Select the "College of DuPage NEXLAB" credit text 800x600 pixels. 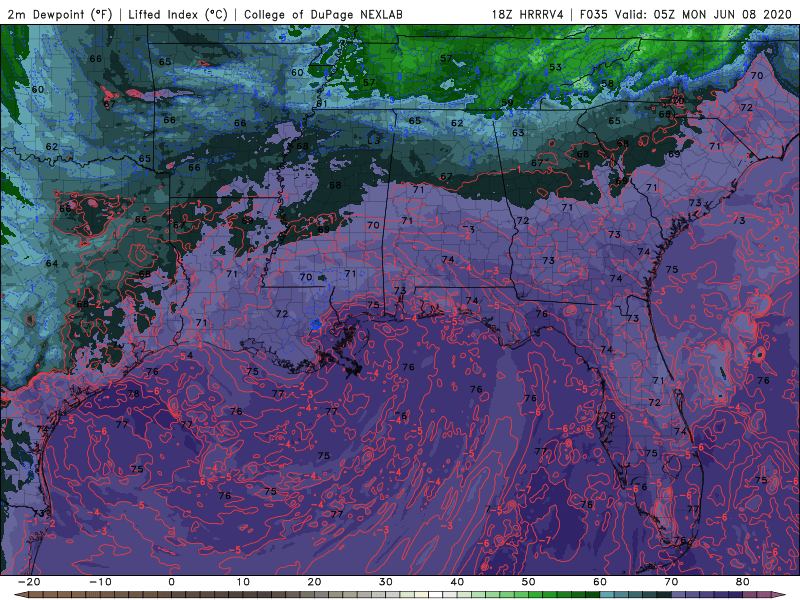[323, 14]
